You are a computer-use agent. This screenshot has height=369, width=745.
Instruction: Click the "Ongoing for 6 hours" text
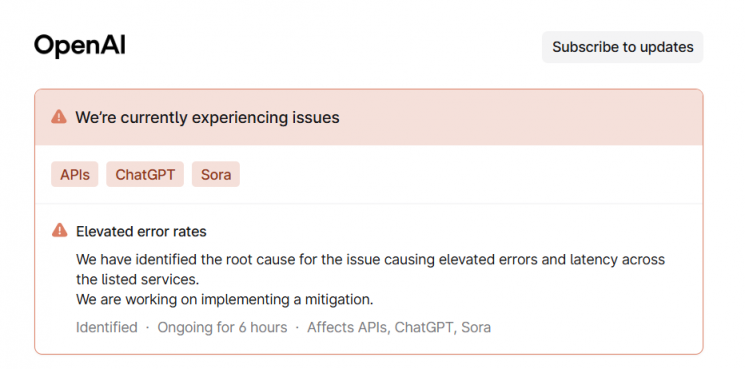[222, 327]
